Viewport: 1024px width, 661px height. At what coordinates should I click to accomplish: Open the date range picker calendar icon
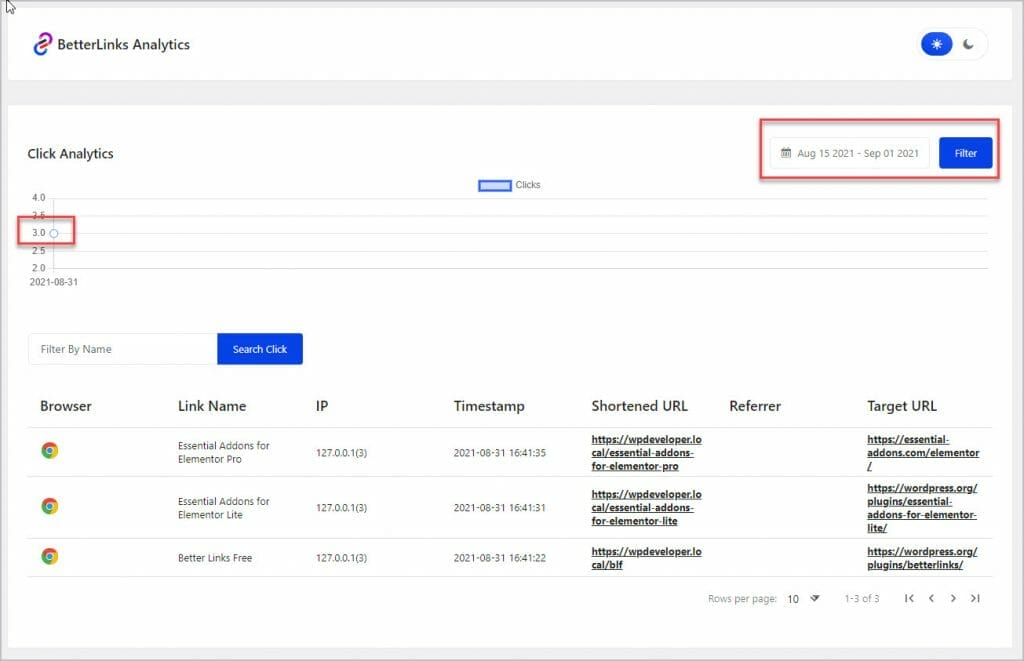coord(786,153)
